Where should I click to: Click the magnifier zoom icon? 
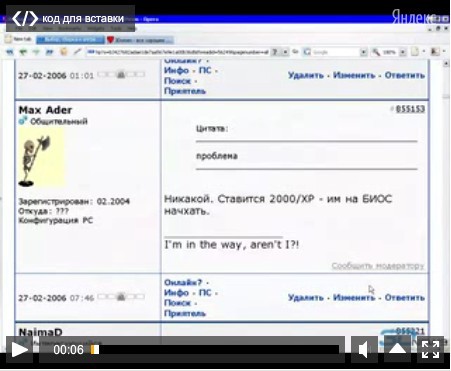click(376, 52)
